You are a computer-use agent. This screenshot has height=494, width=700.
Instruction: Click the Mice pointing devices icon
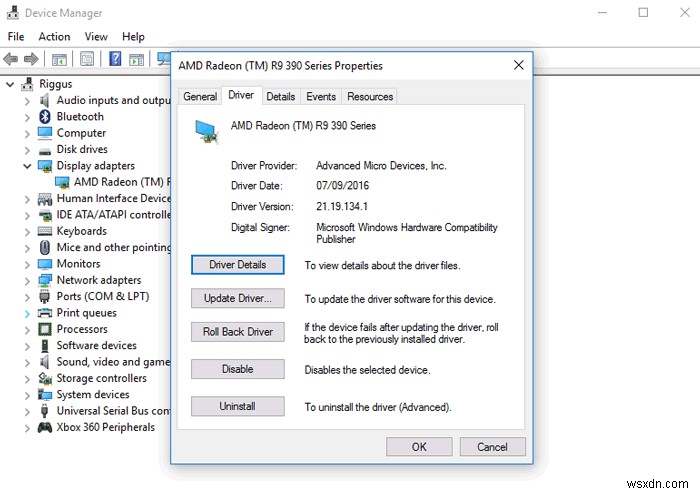(x=45, y=247)
